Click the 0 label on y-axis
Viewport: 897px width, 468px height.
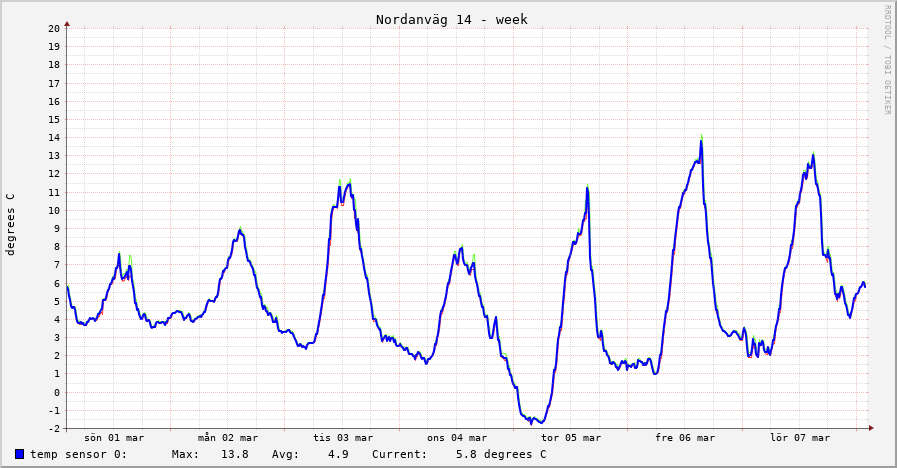coord(57,392)
